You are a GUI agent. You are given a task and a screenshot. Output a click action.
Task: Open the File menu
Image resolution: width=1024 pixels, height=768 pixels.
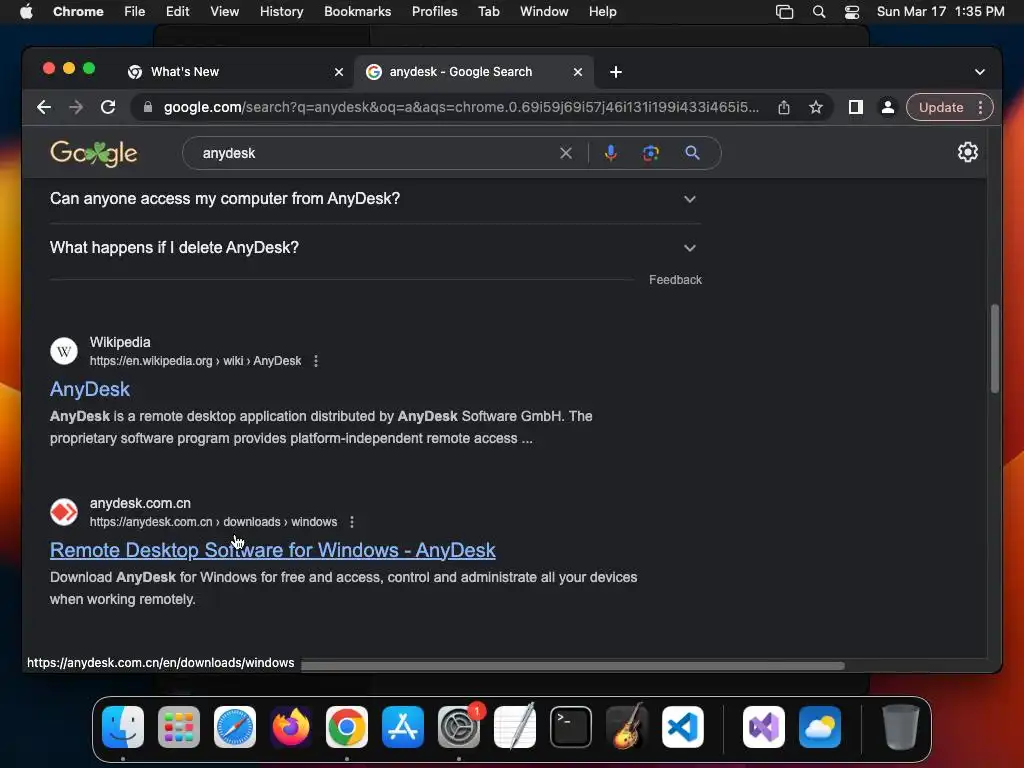point(135,12)
